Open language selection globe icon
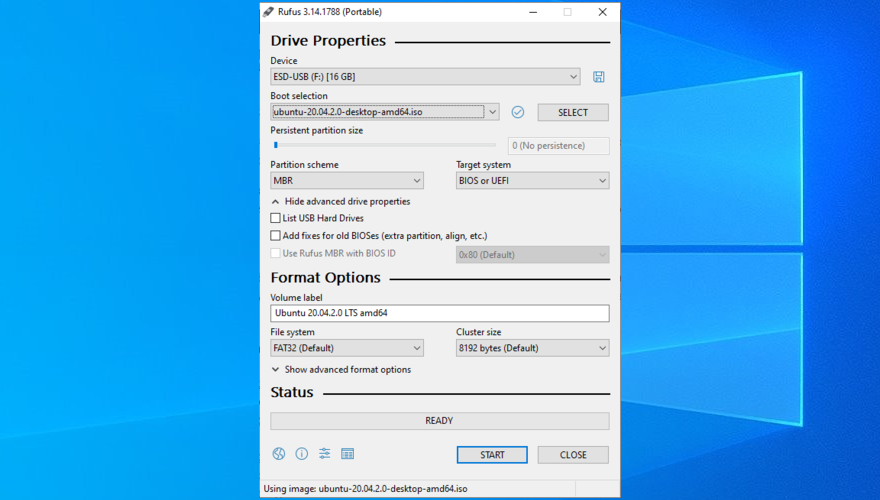Image resolution: width=880 pixels, height=500 pixels. click(279, 454)
